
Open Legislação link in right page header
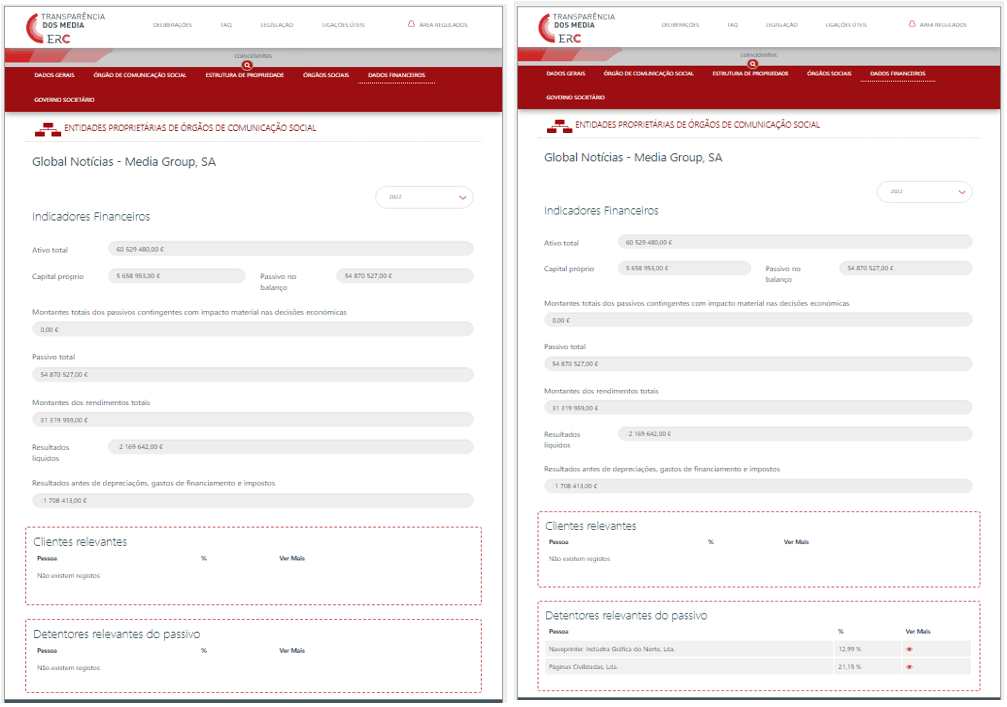(781, 25)
